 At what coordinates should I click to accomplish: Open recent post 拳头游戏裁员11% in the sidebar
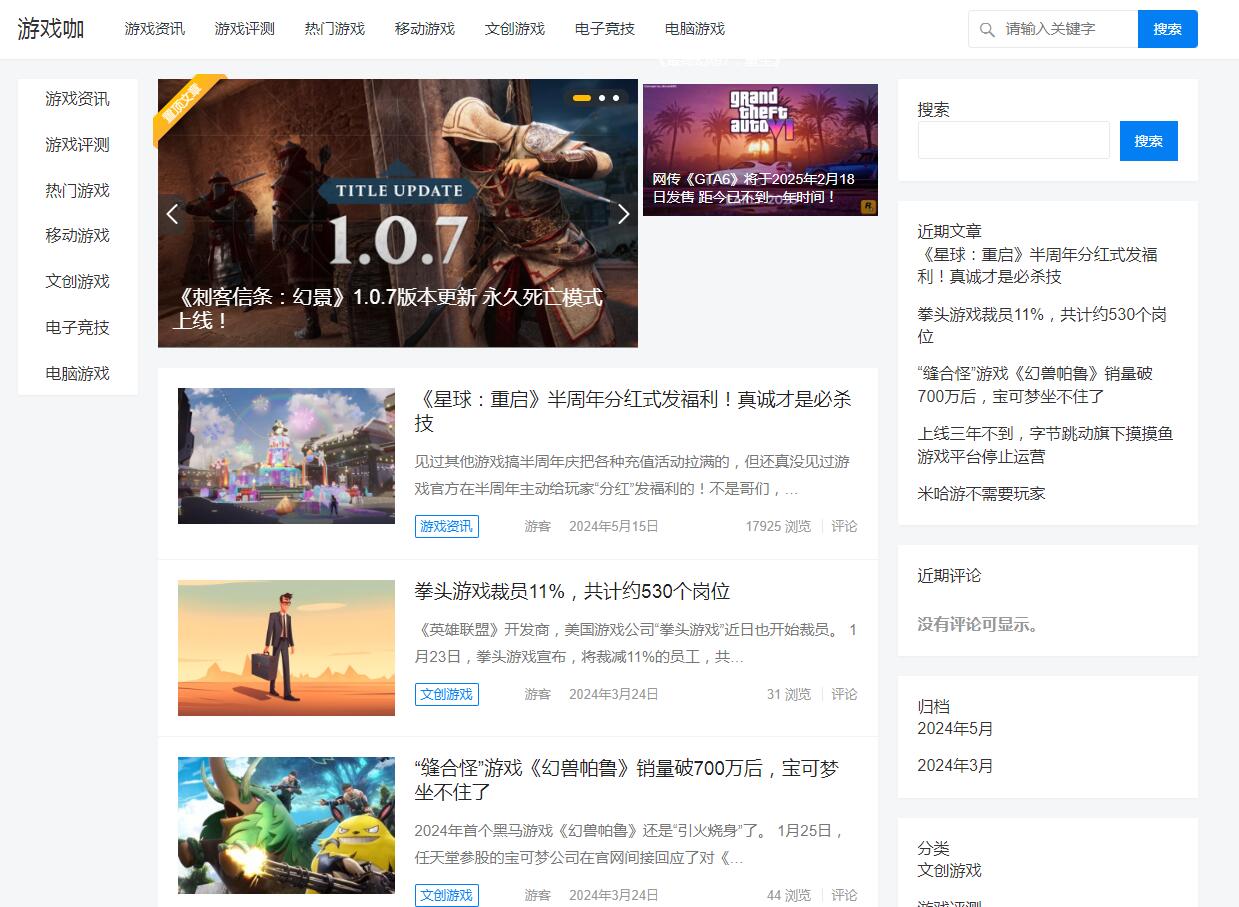1042,325
